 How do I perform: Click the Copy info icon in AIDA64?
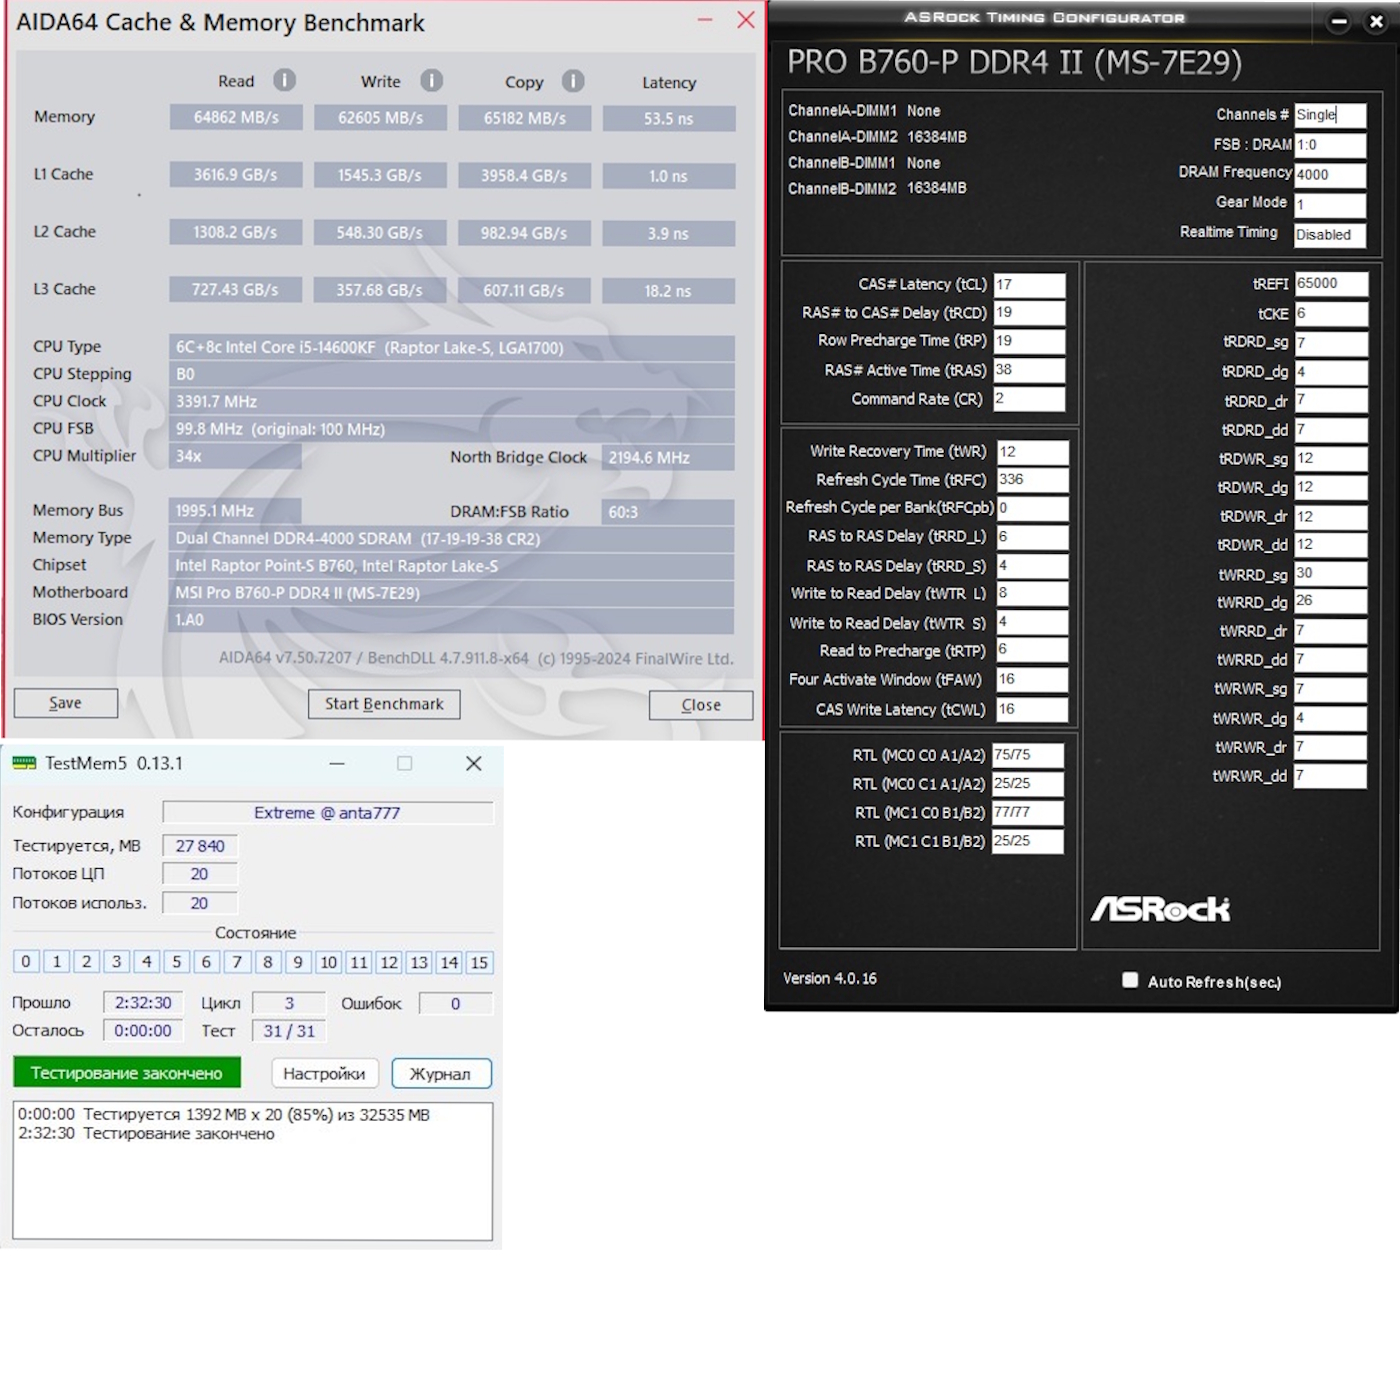pyautogui.click(x=573, y=80)
